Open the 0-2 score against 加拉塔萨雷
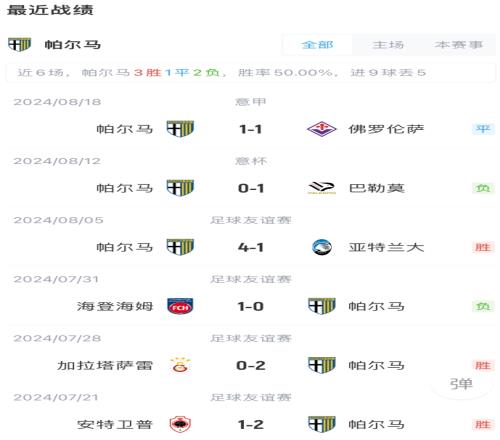 tap(251, 366)
